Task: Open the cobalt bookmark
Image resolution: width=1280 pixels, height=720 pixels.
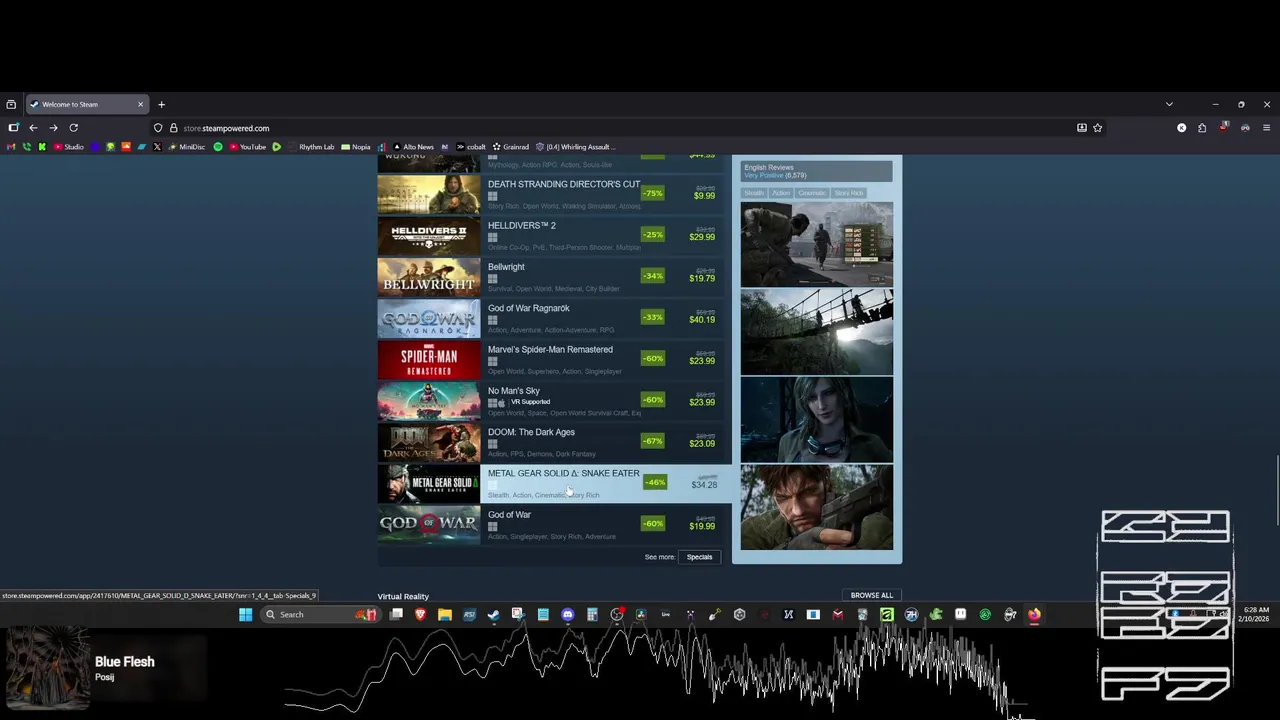Action: coord(470,147)
